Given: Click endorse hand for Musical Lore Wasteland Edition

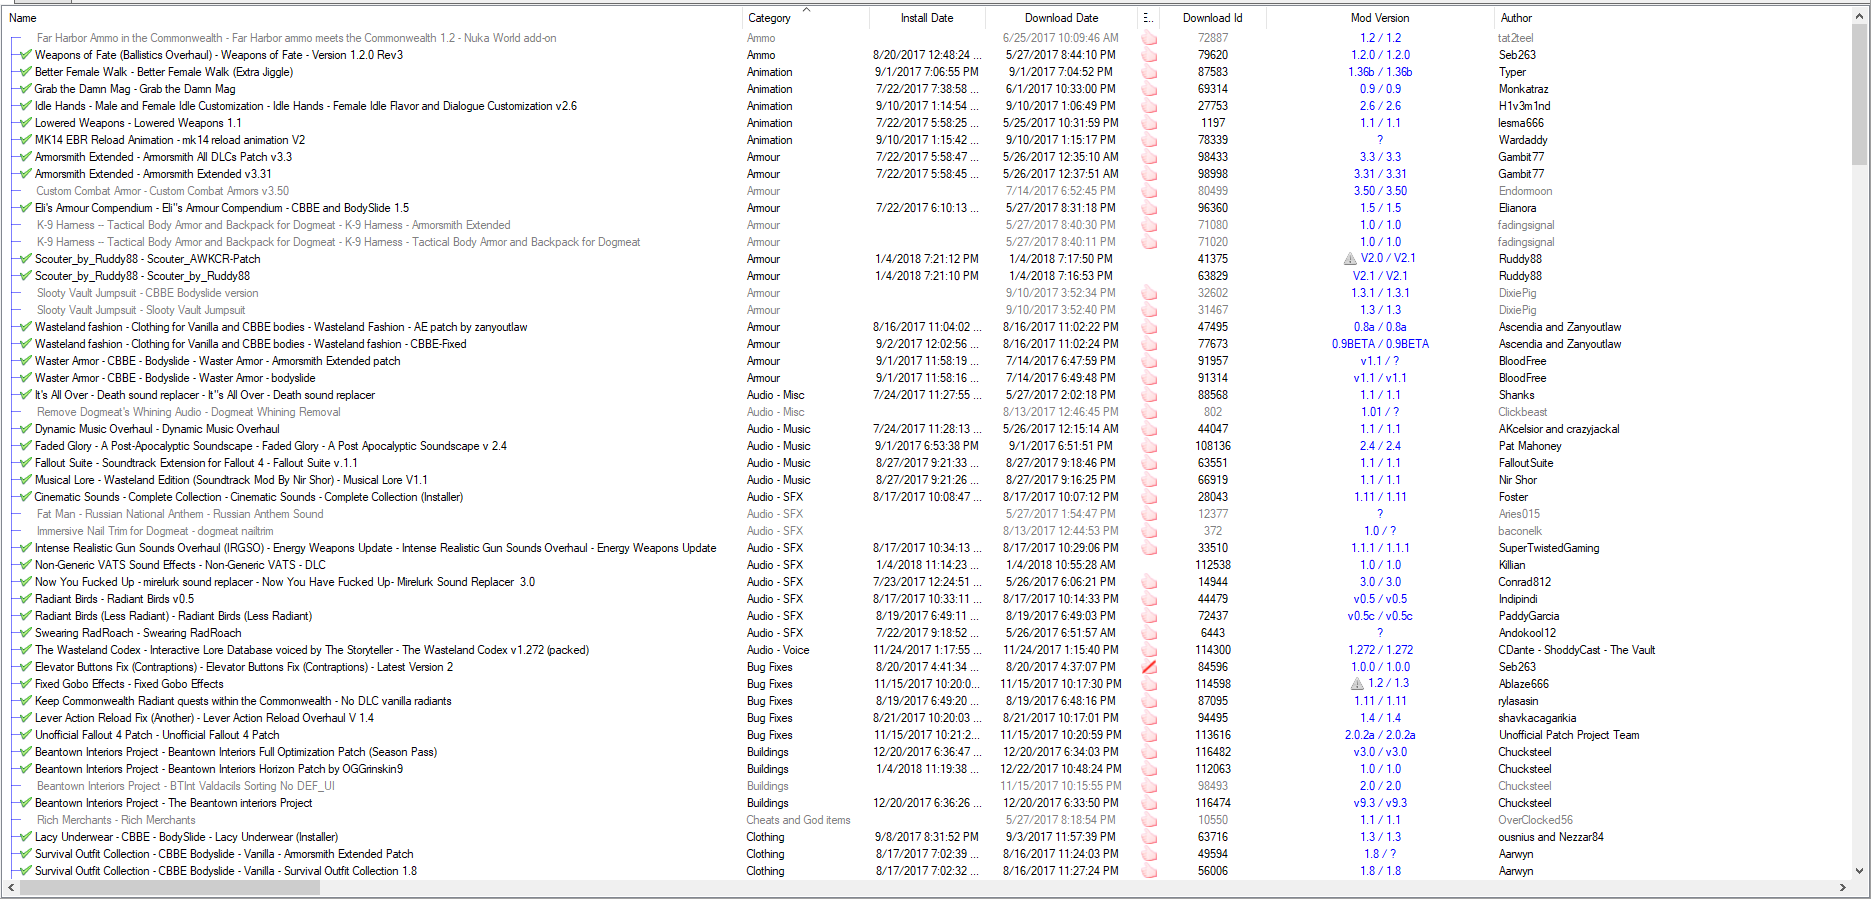Looking at the screenshot, I should pos(1149,480).
